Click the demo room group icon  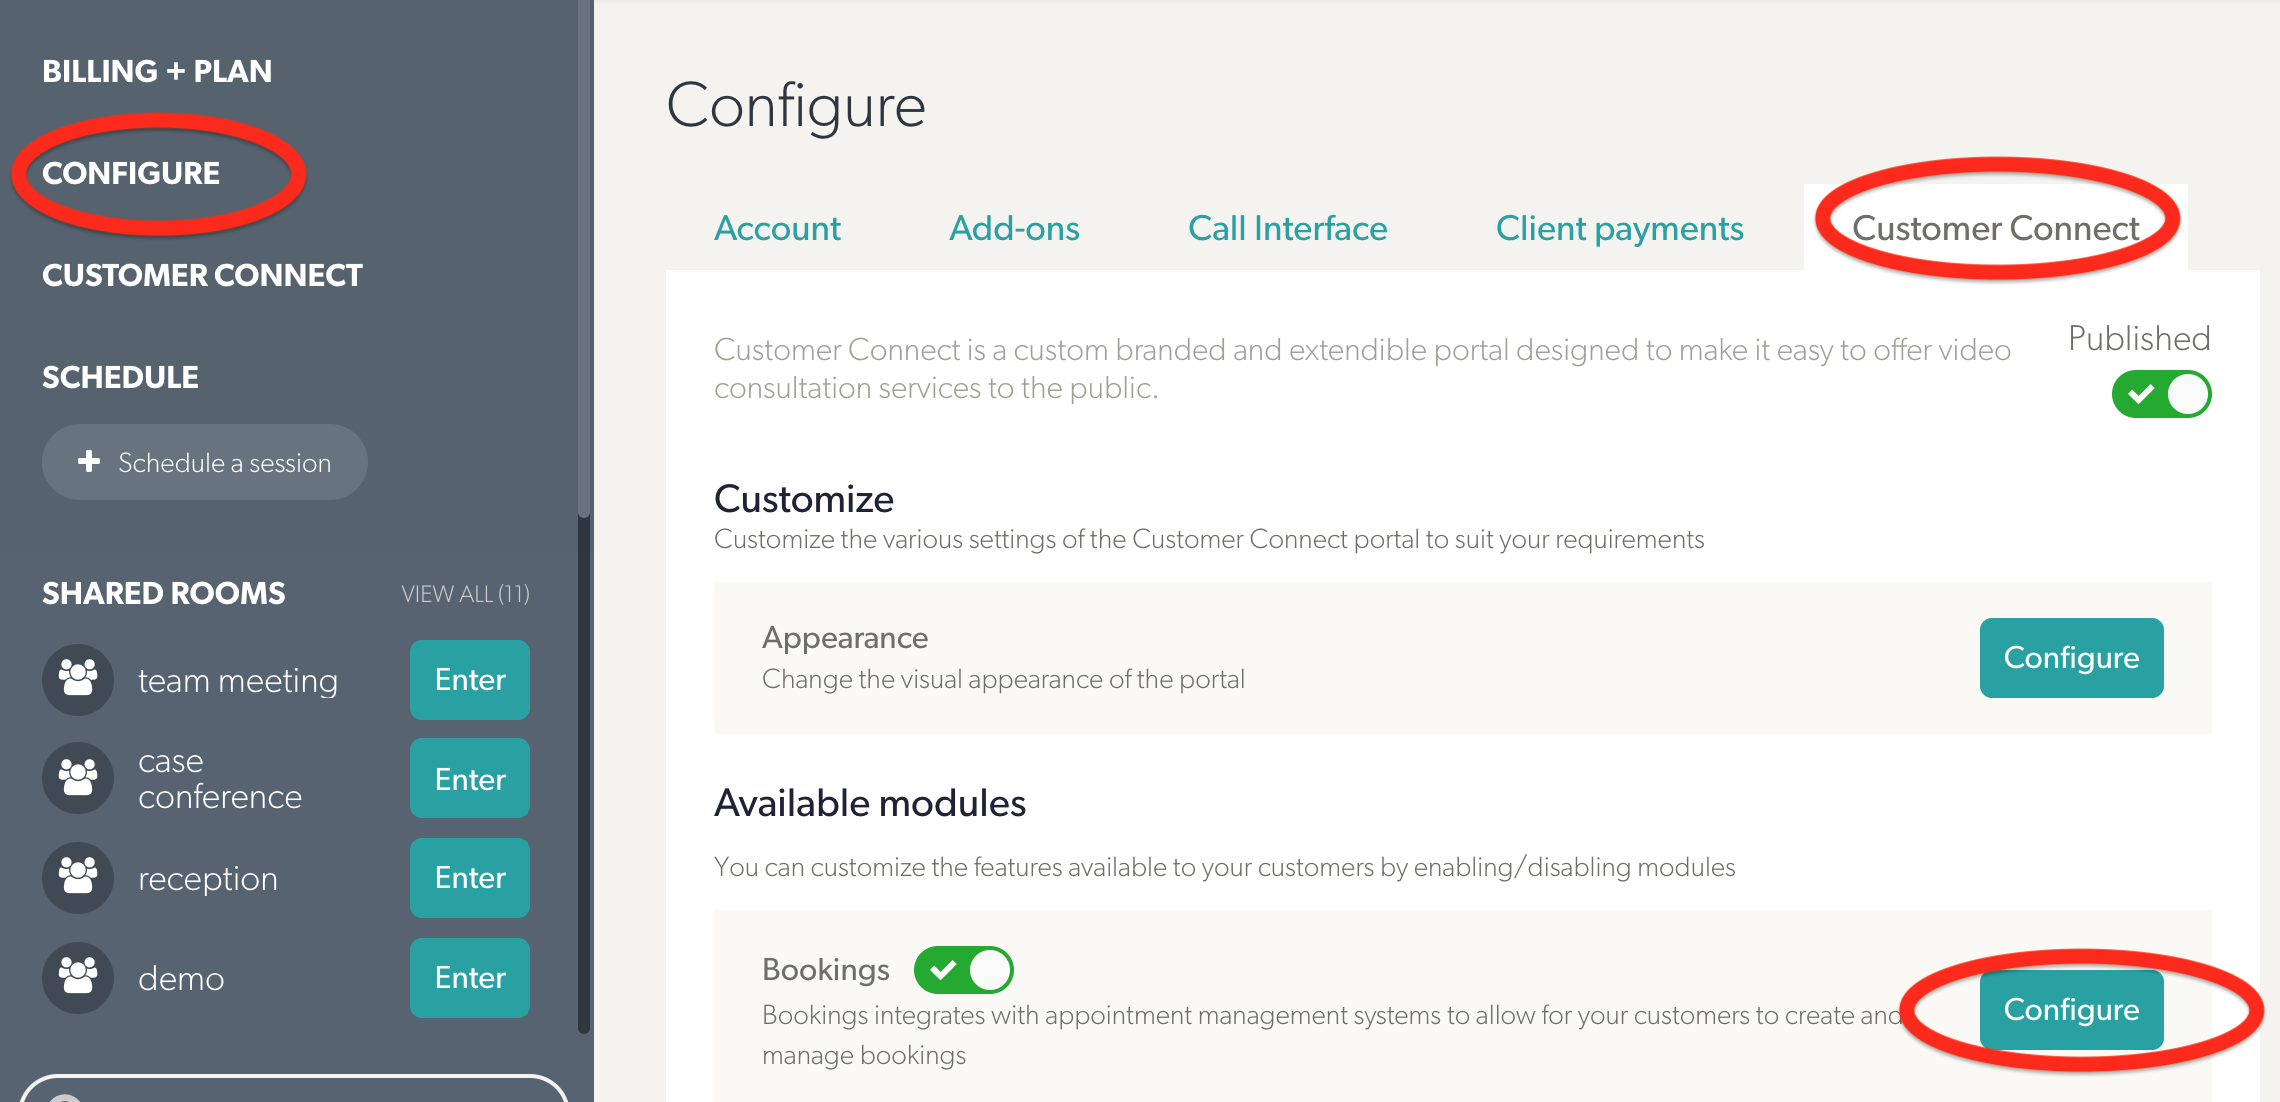(x=78, y=978)
